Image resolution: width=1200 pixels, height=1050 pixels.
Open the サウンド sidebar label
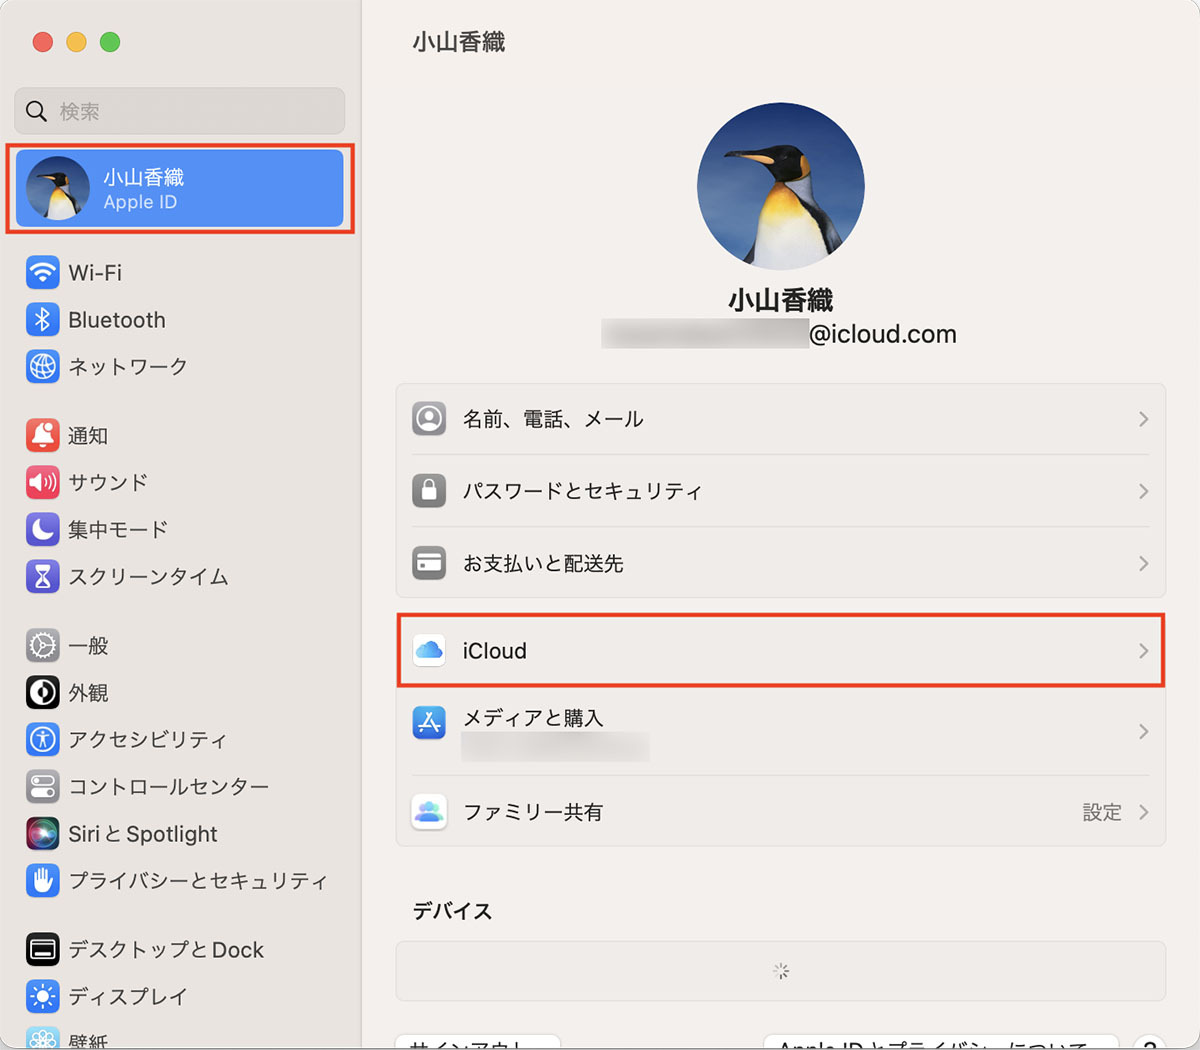point(108,482)
